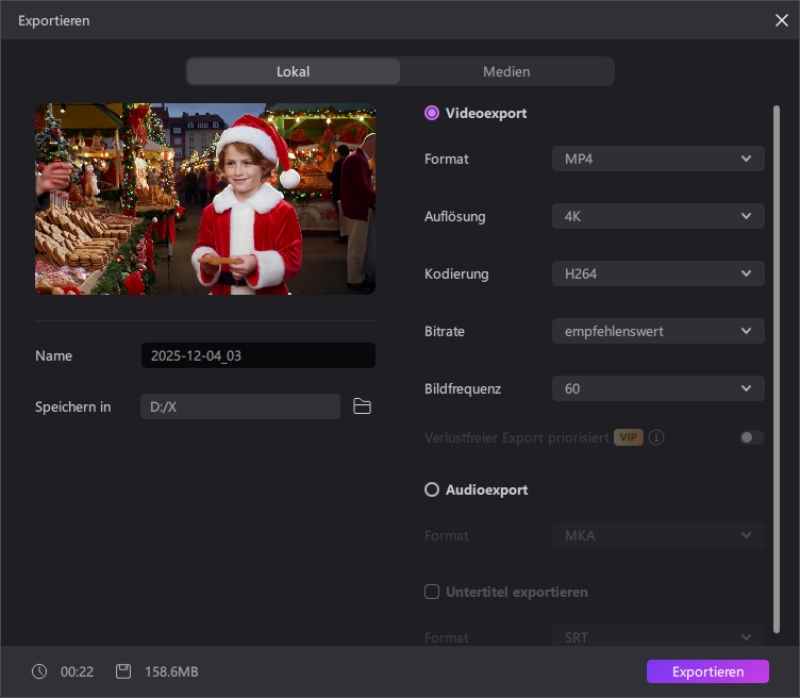Viewport: 800px width, 698px height.
Task: Click the video preview thumbnail
Action: coord(205,198)
